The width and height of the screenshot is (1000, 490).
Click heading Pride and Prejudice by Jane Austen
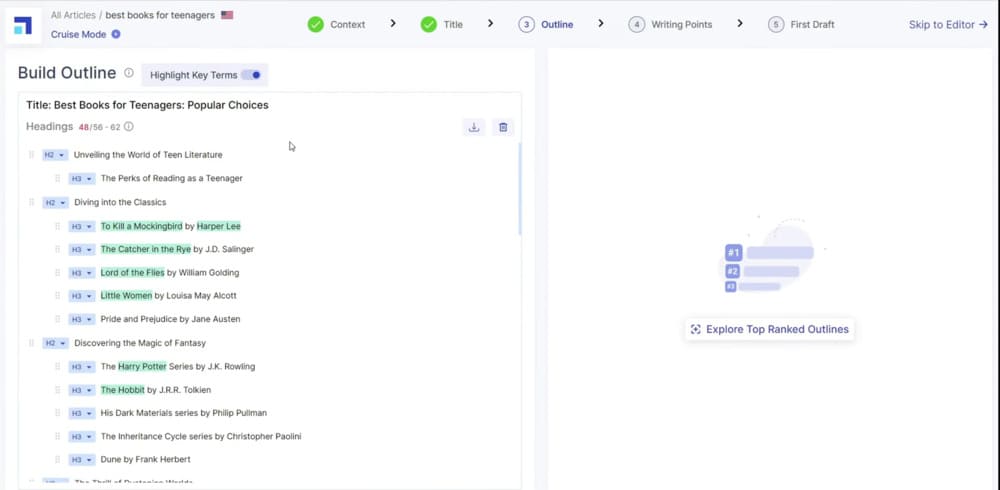[x=170, y=319]
